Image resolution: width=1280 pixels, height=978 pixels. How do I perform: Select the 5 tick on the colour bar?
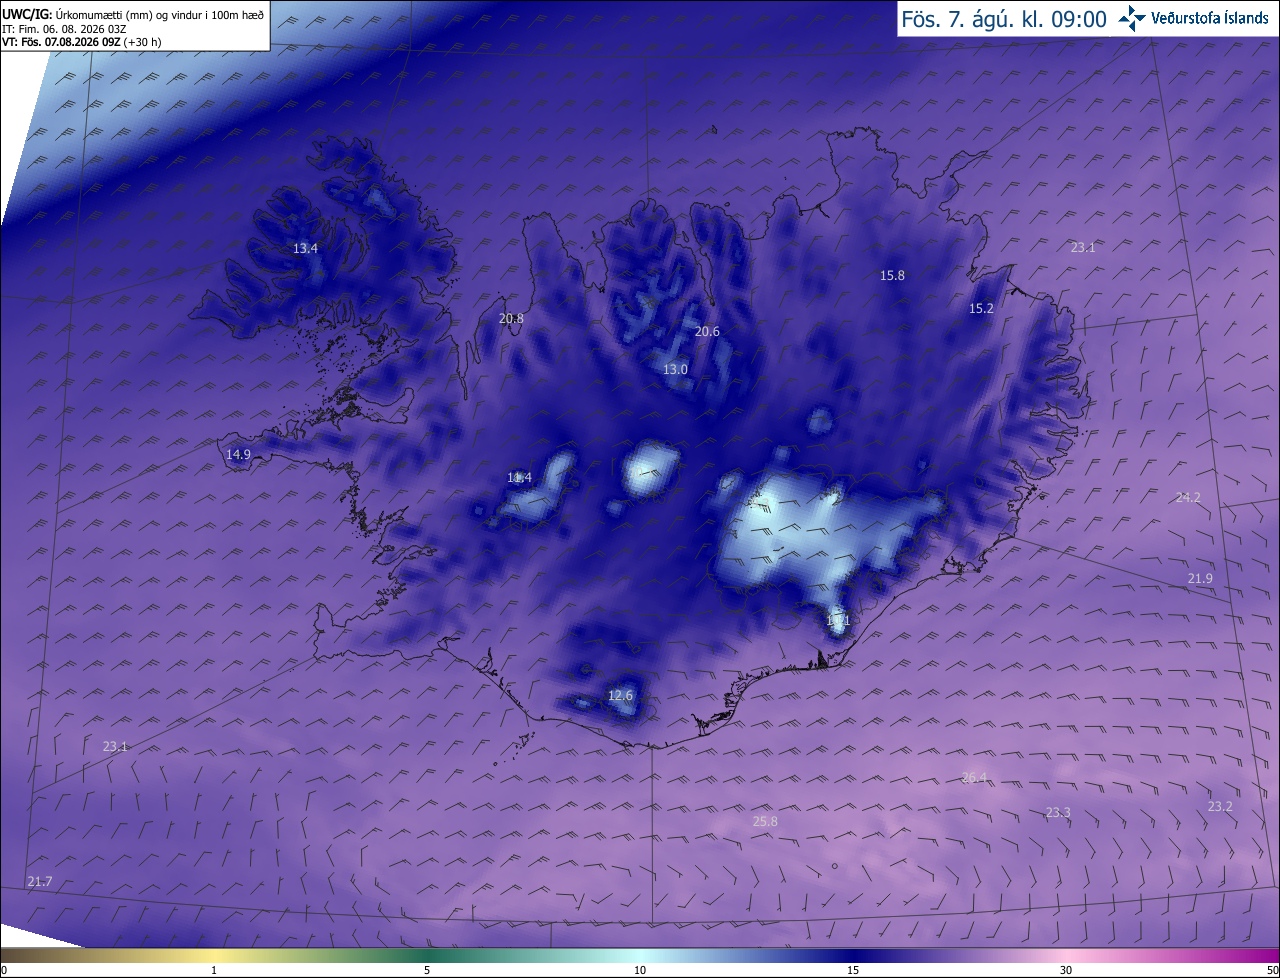(x=427, y=970)
